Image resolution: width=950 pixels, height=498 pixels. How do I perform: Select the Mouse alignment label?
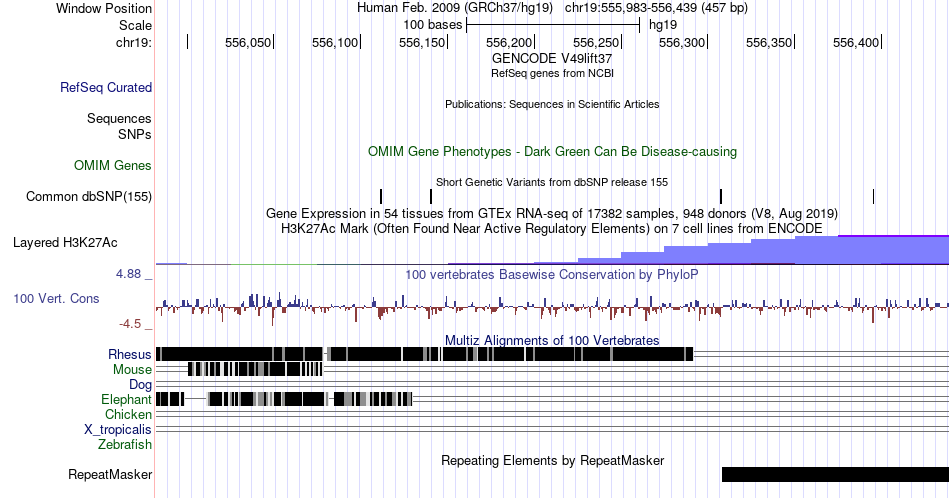point(132,370)
